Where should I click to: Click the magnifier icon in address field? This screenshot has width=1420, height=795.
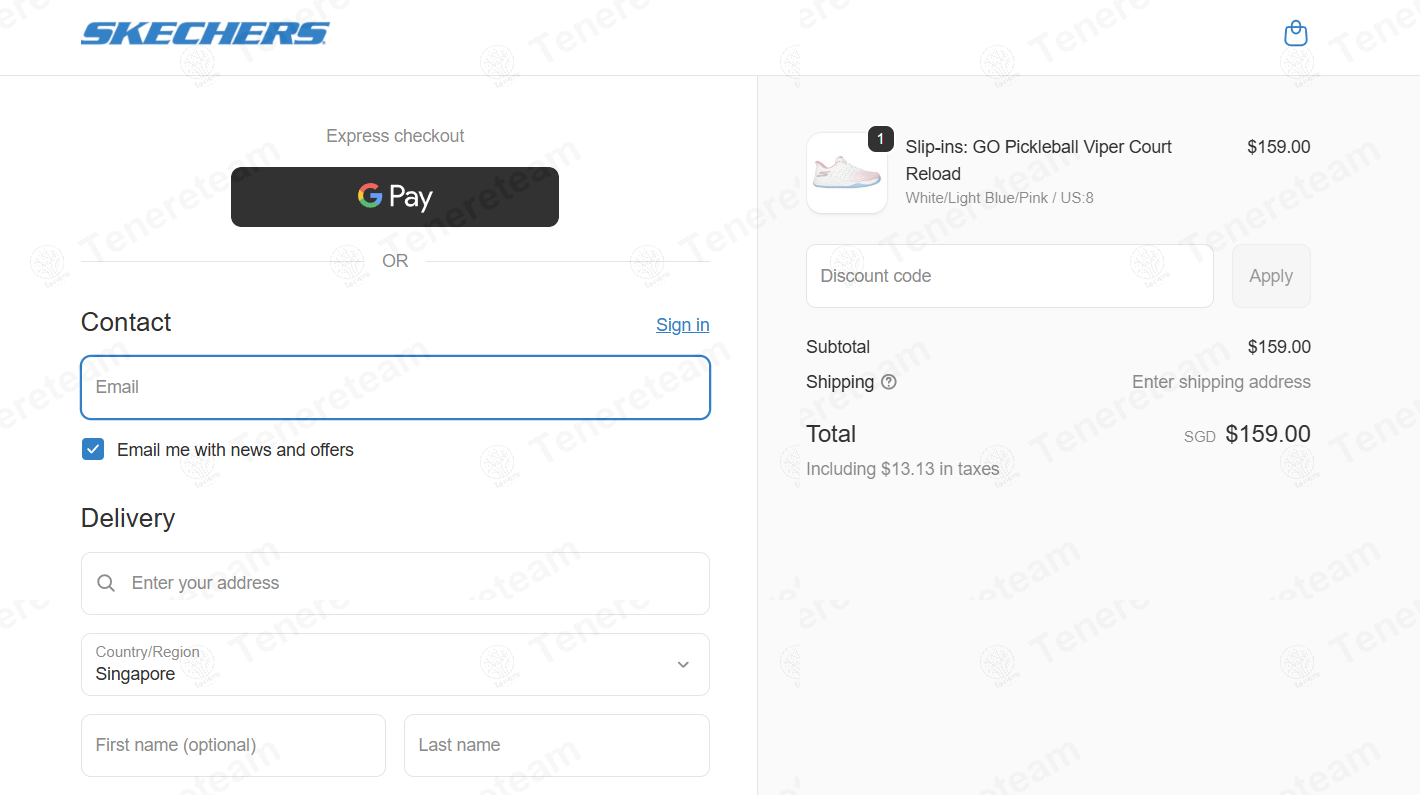[x=106, y=583]
